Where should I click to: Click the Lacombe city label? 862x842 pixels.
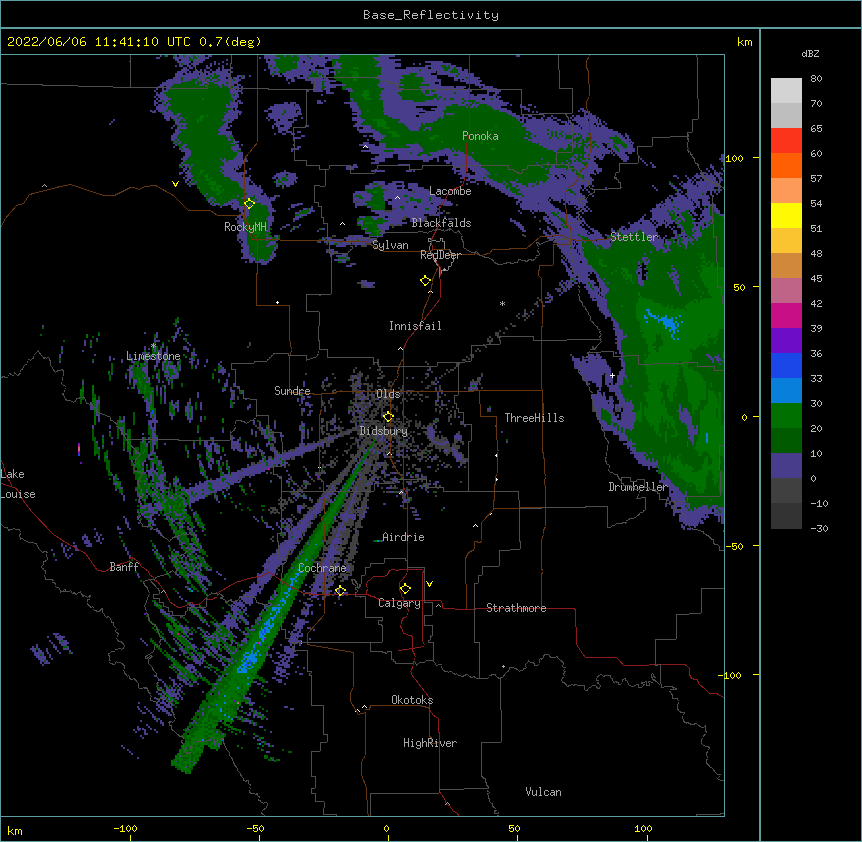coord(450,191)
